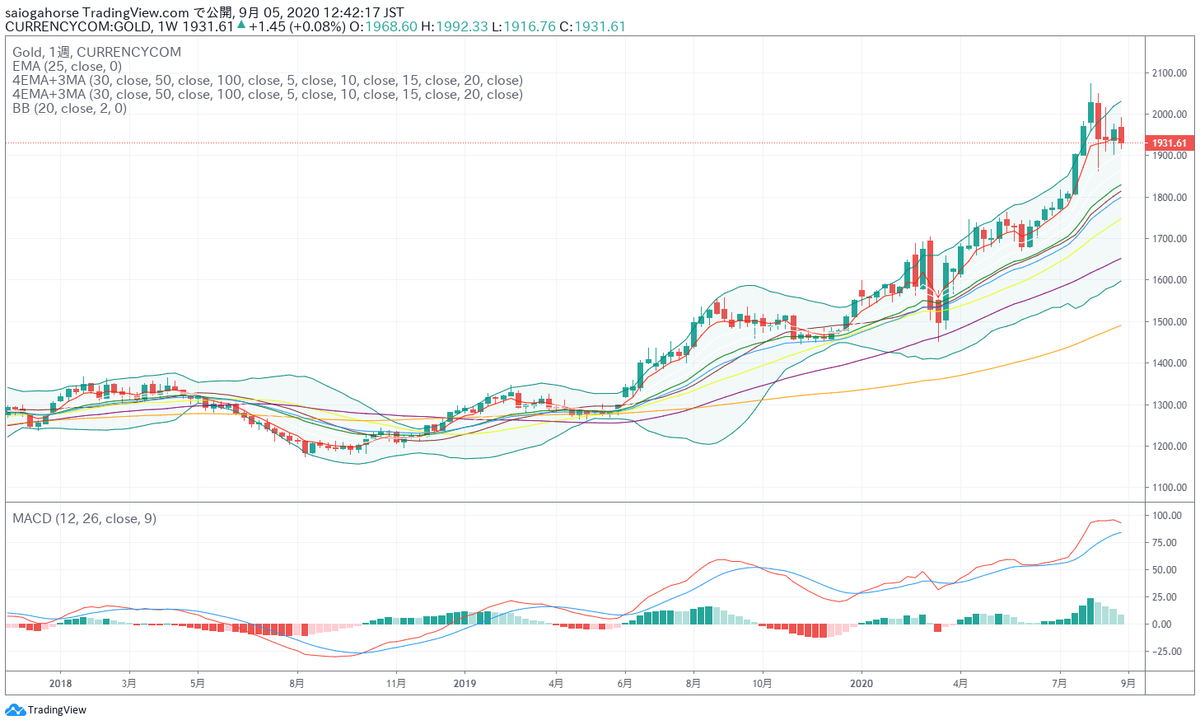Click the TradingView cloud logo icon
The width and height of the screenshot is (1200, 725).
15,709
